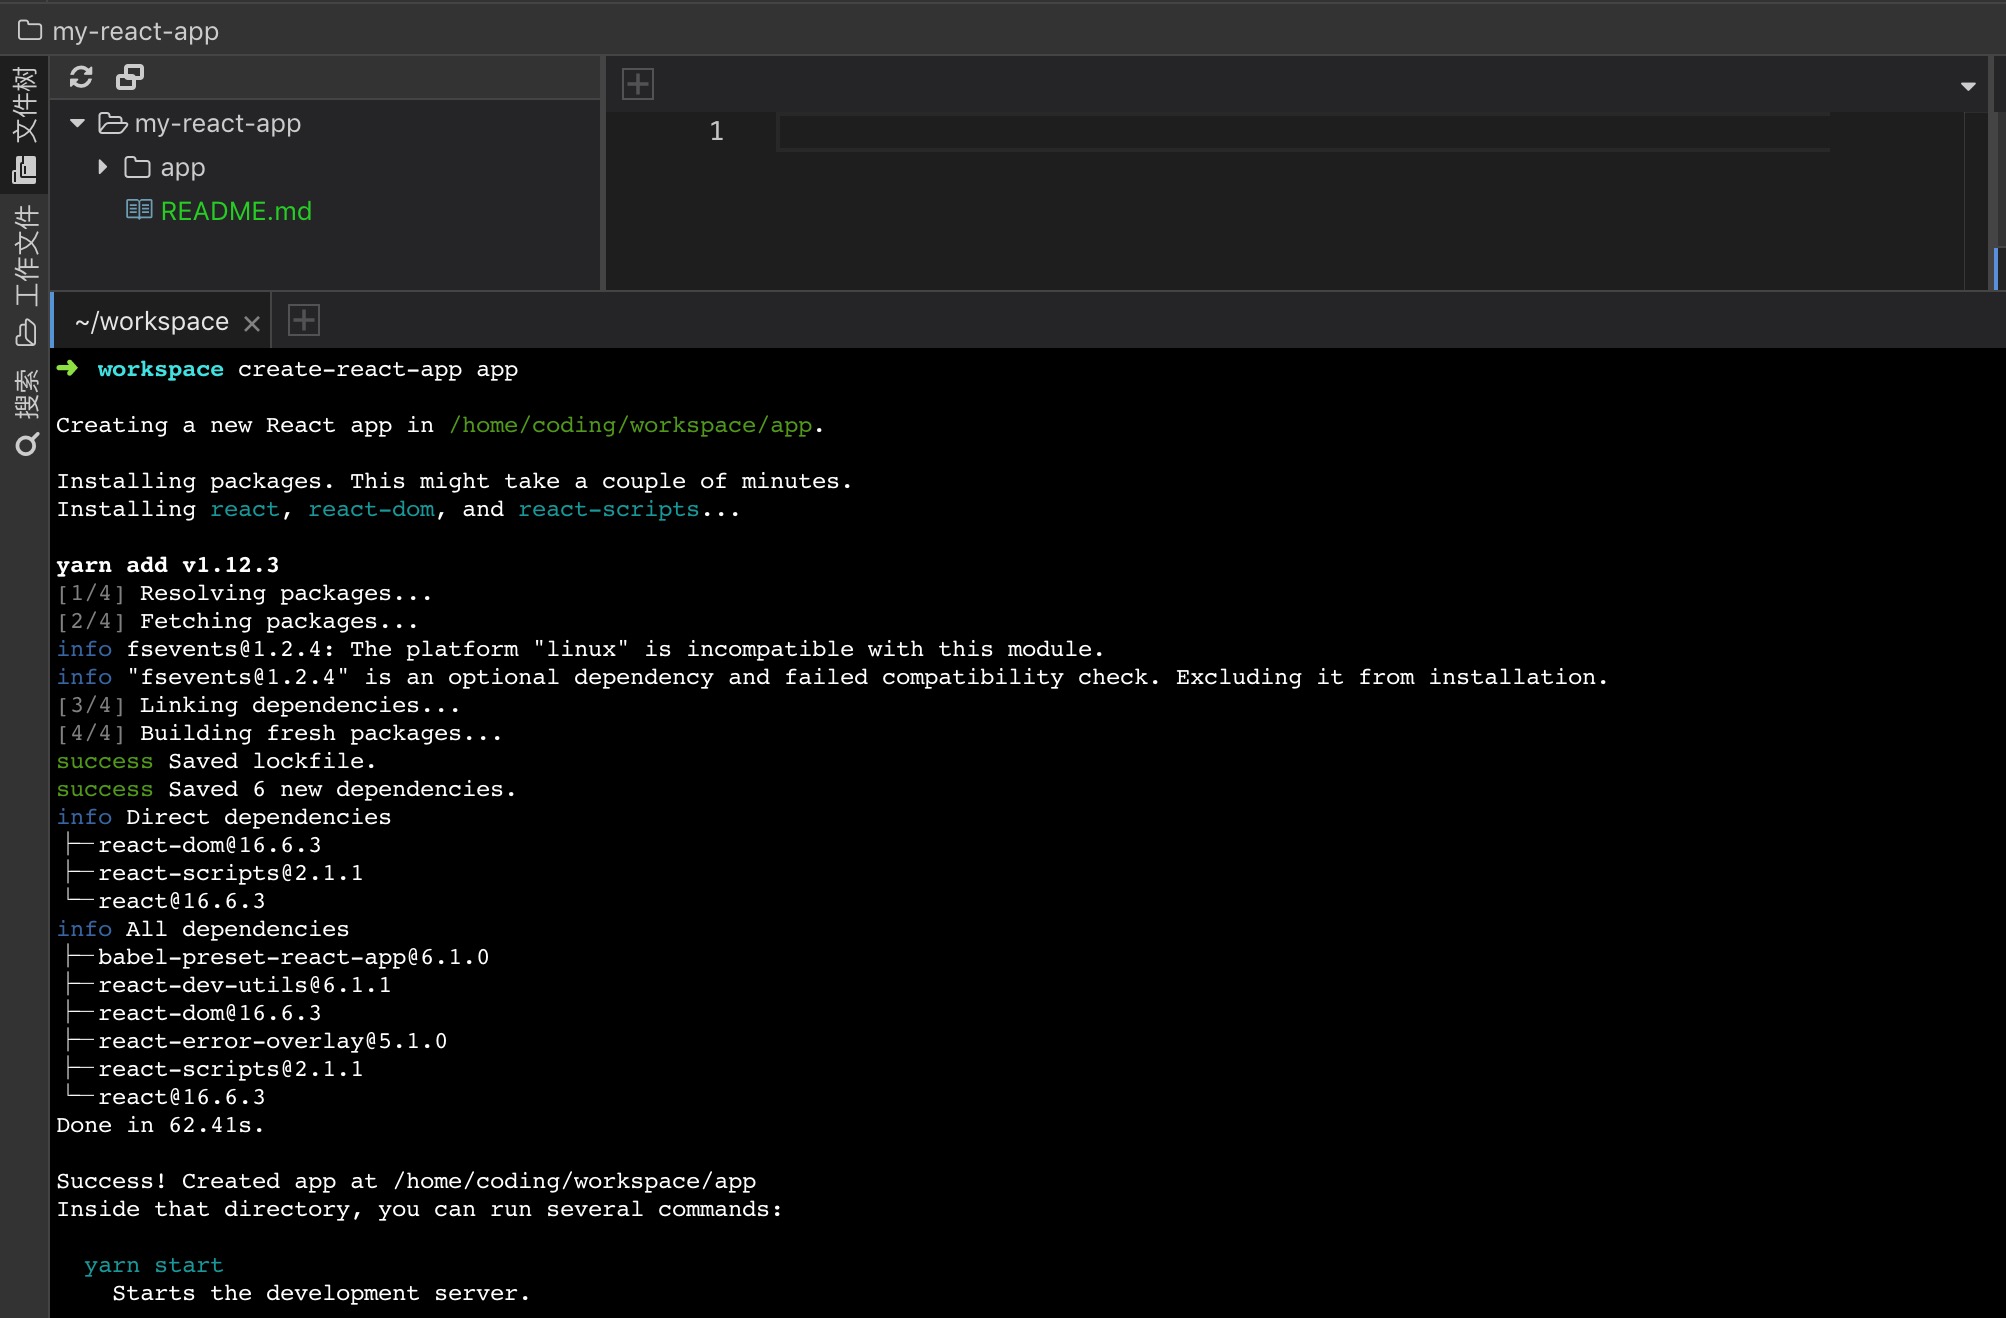Click into editor line 1

tap(1303, 132)
